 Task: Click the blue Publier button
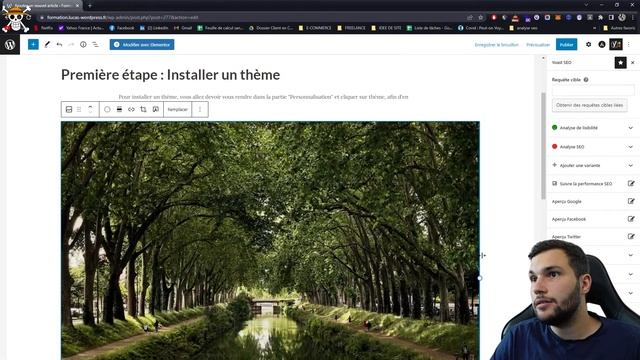coord(567,44)
